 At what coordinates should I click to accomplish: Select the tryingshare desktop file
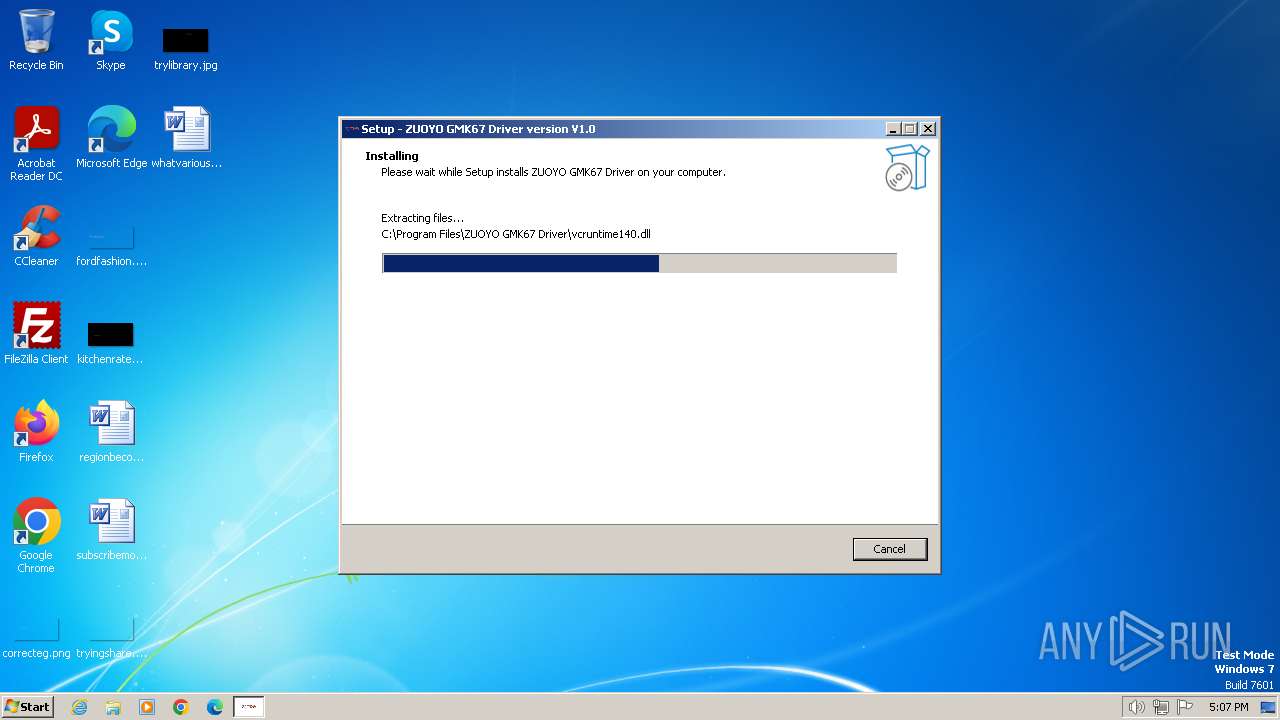coord(111,638)
